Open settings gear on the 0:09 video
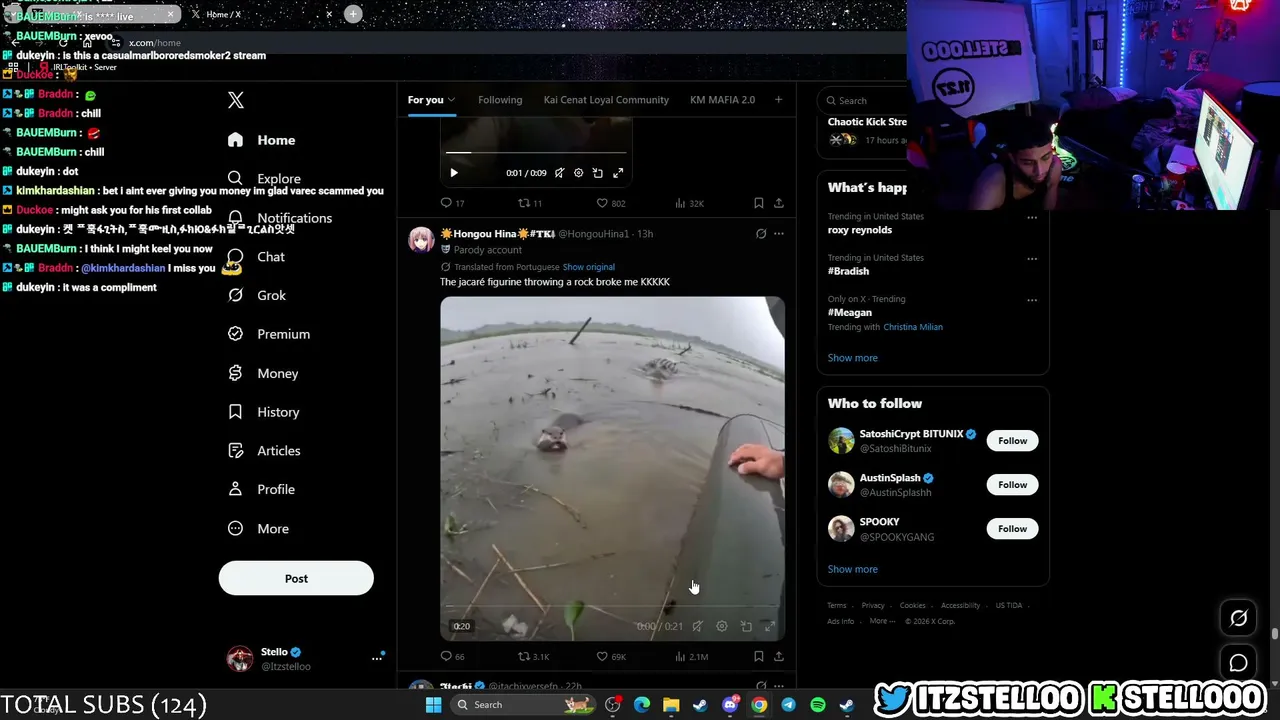 click(578, 173)
